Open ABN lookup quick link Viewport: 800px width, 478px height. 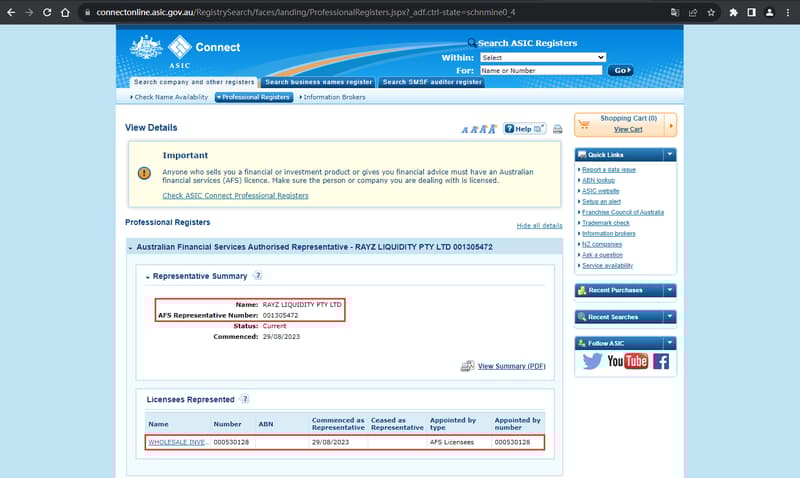point(598,180)
